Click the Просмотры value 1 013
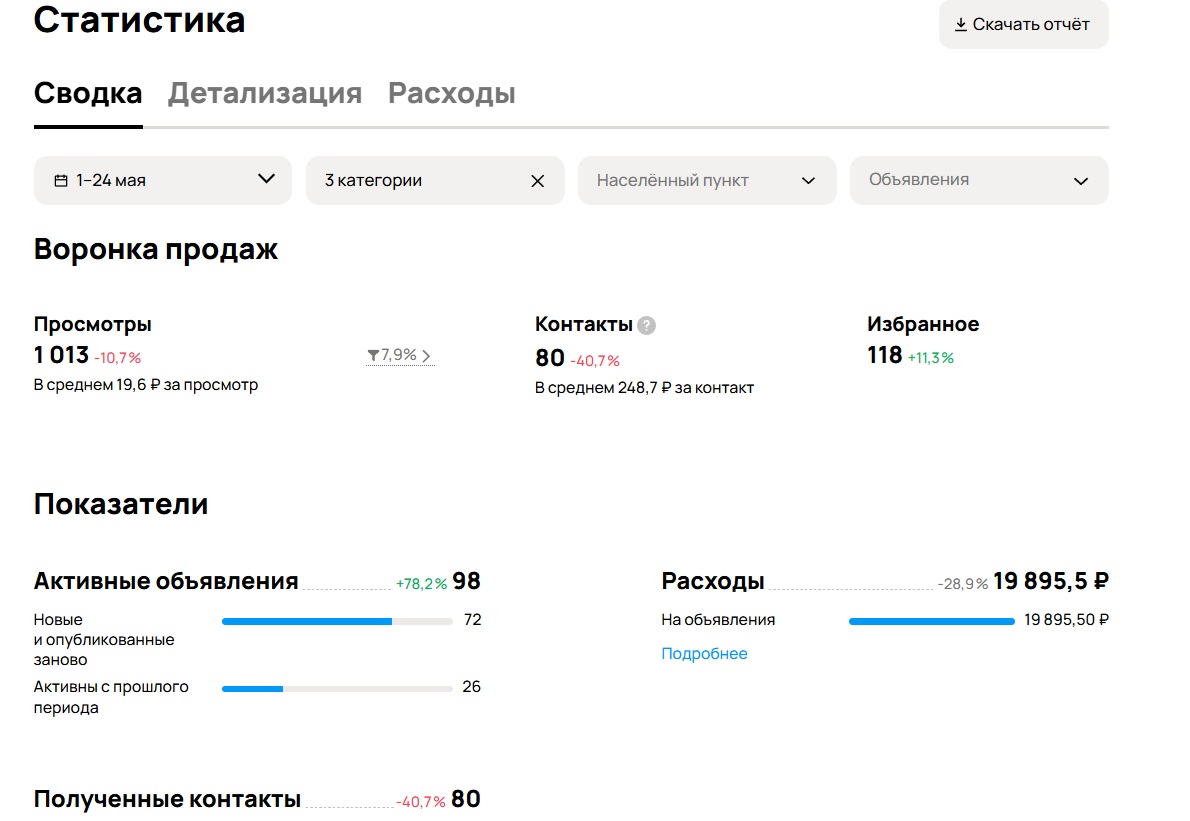This screenshot has height=821, width=1190. point(61,355)
